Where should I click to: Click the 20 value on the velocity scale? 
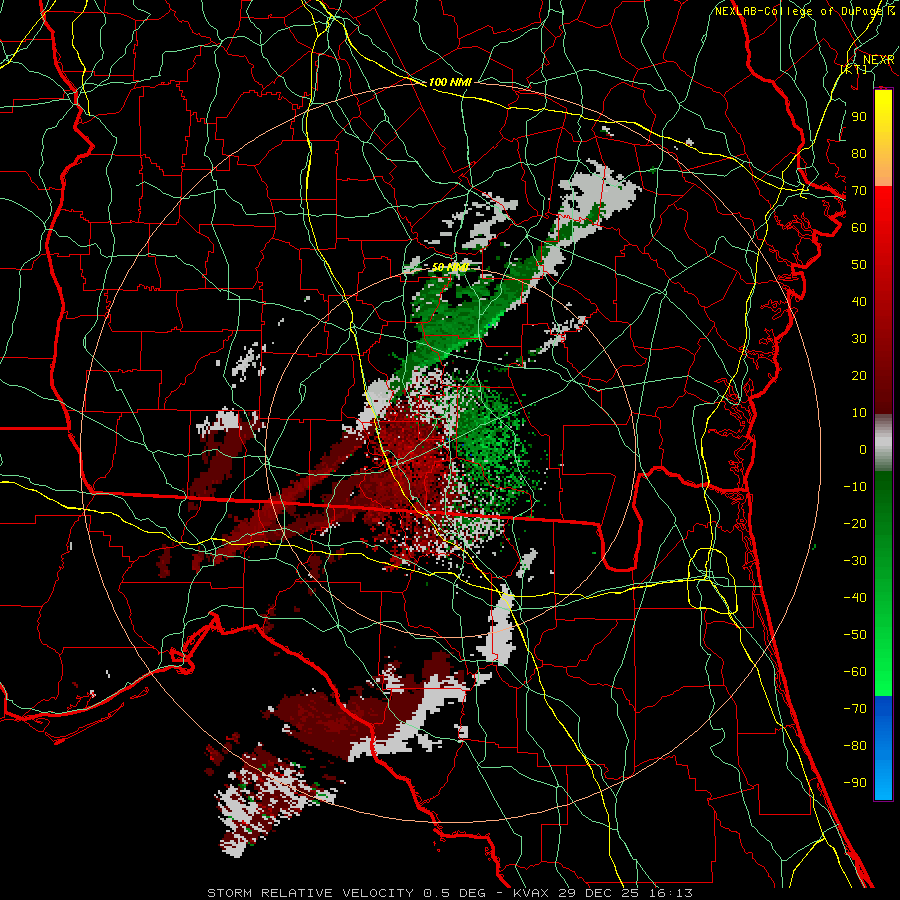point(859,375)
